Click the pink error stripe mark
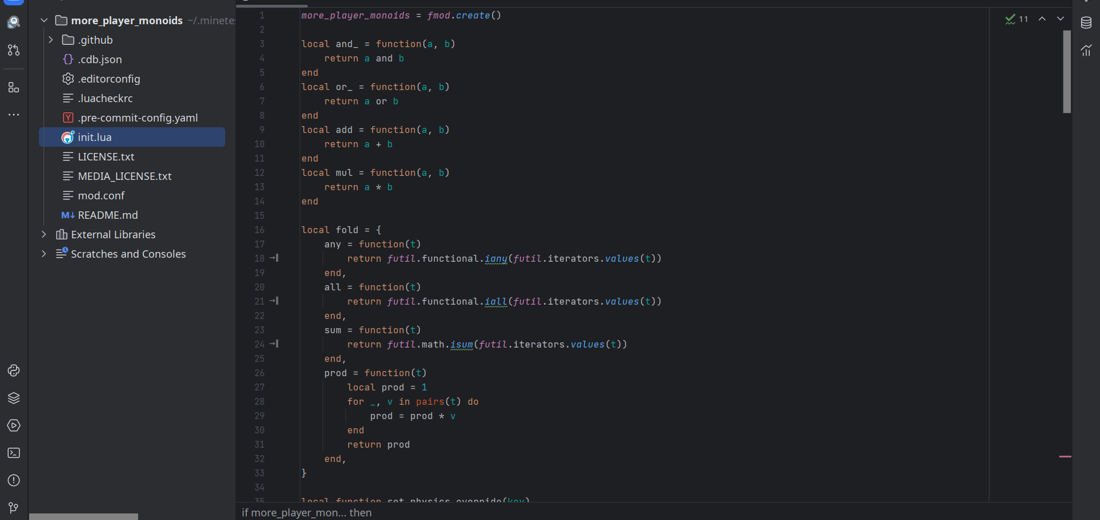 (1065, 457)
